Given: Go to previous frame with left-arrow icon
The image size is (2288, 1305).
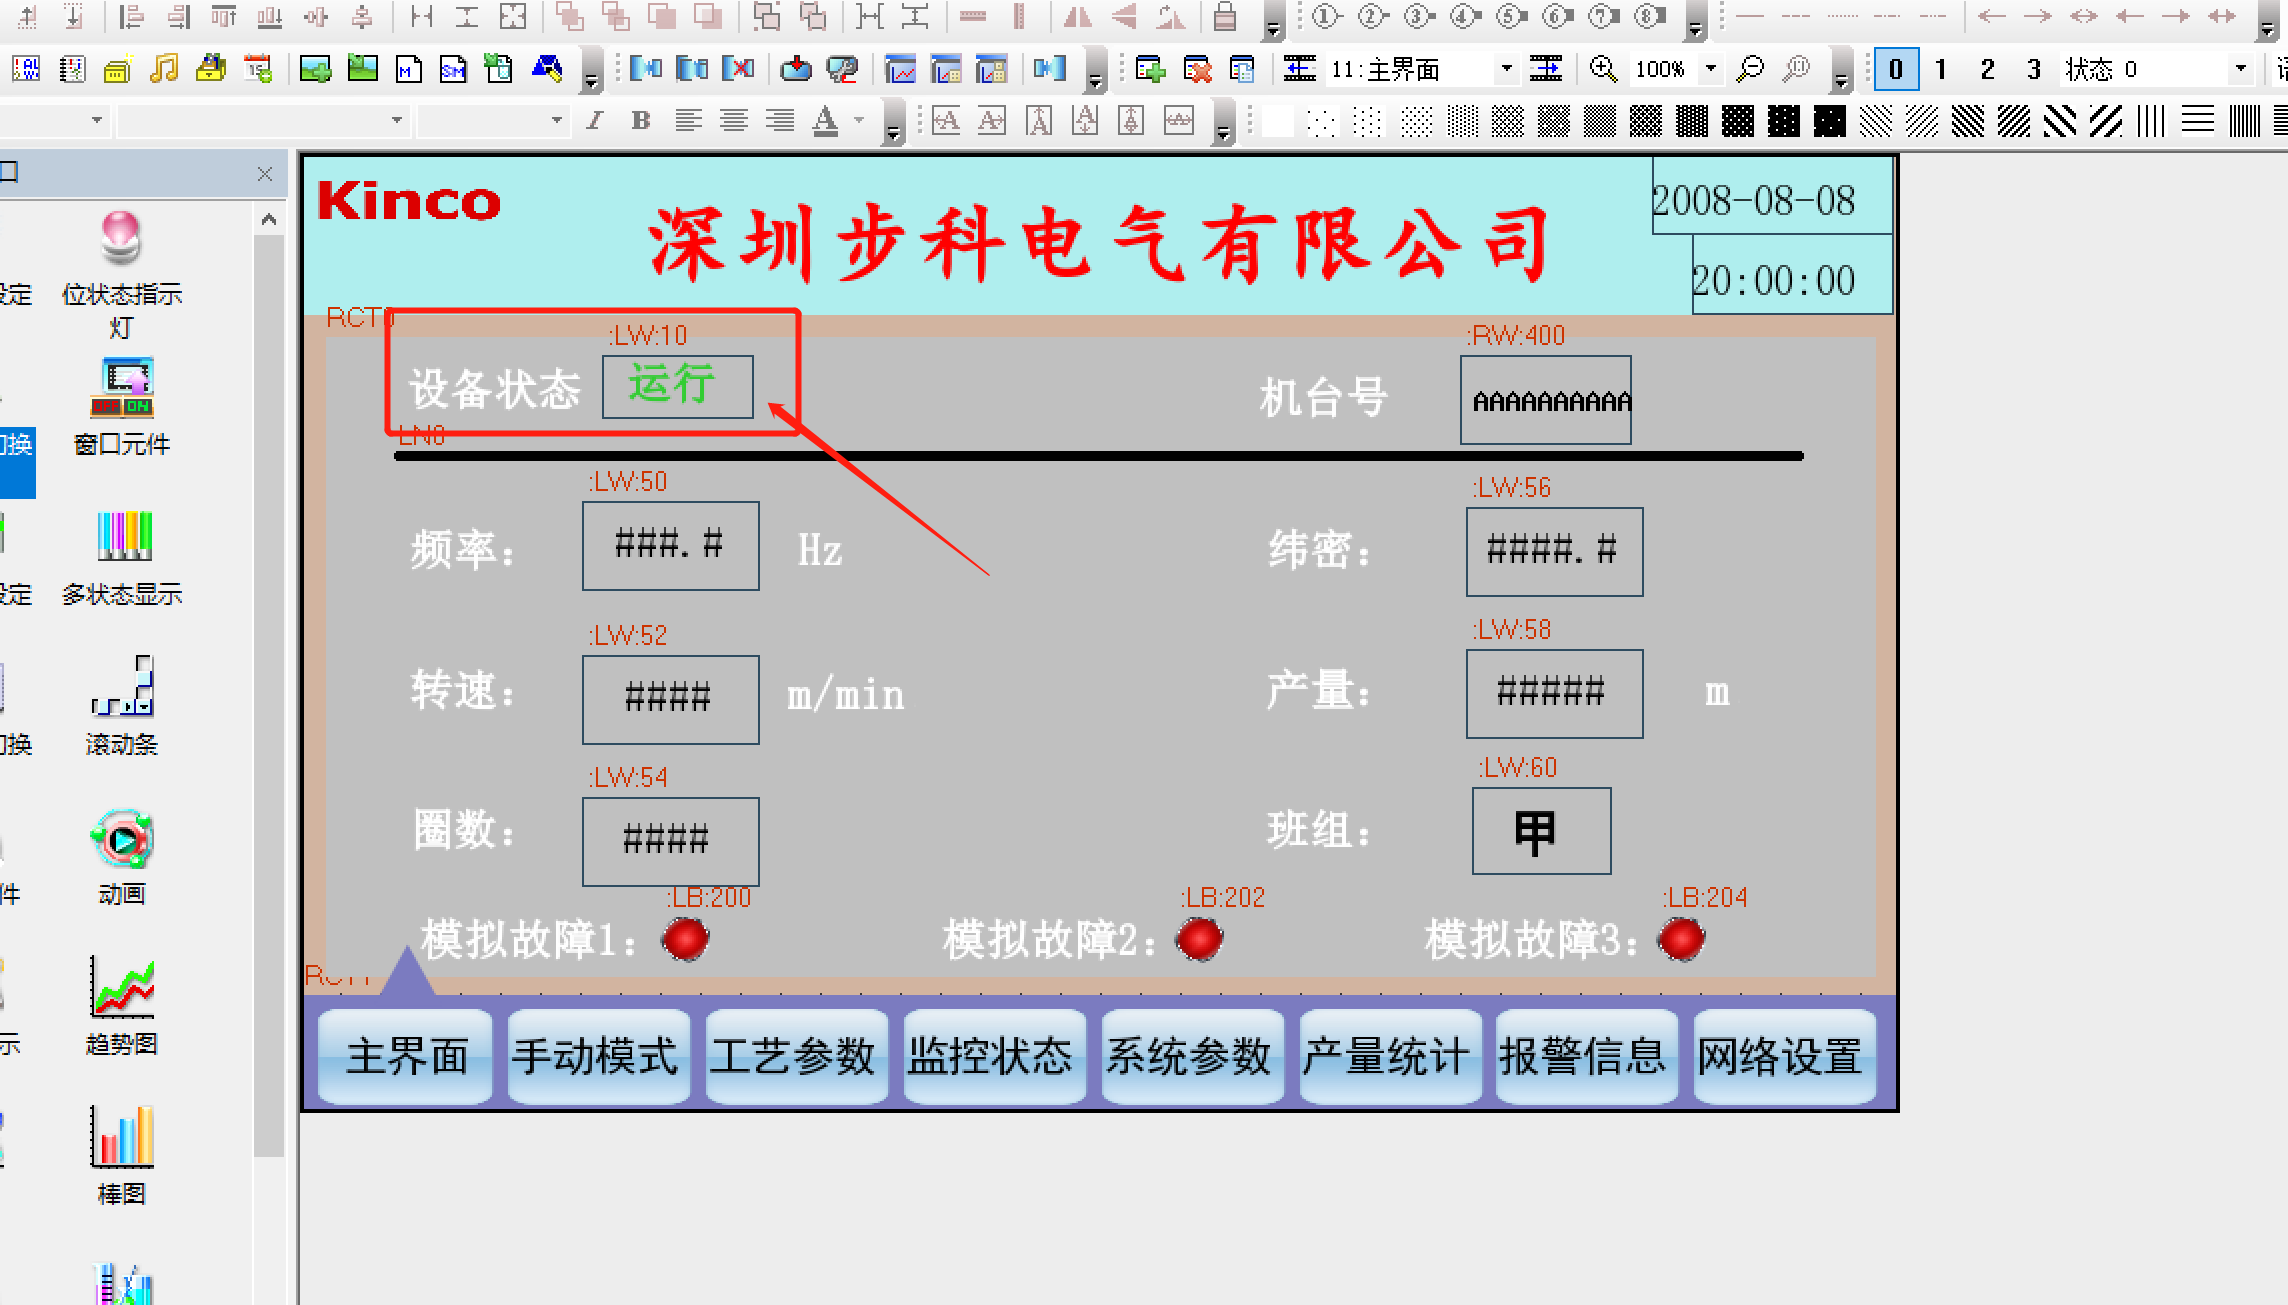Looking at the screenshot, I should coord(1300,69).
